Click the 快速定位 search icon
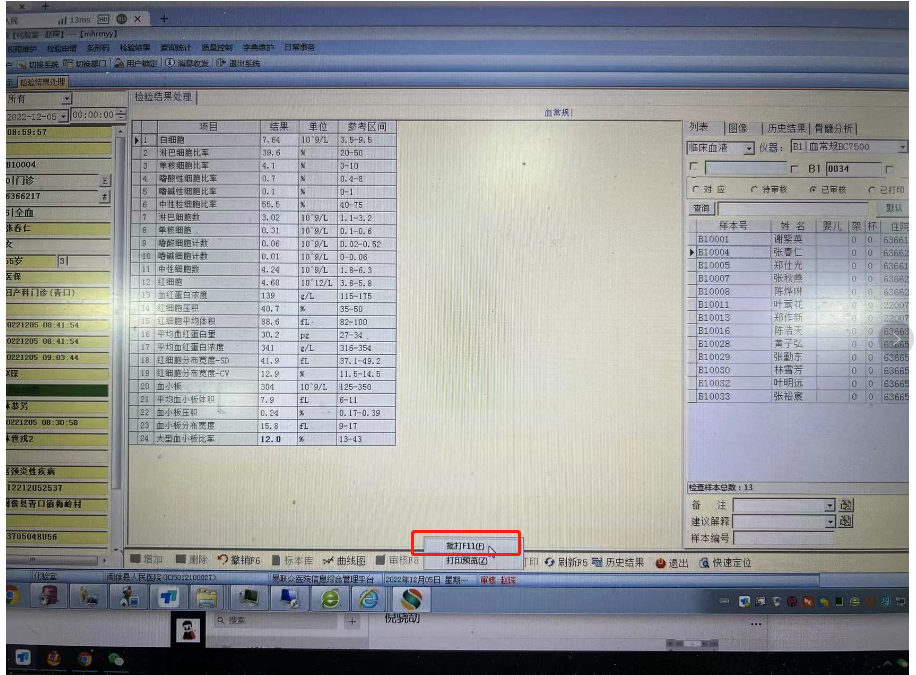The width and height of the screenshot is (916, 675). 705,563
